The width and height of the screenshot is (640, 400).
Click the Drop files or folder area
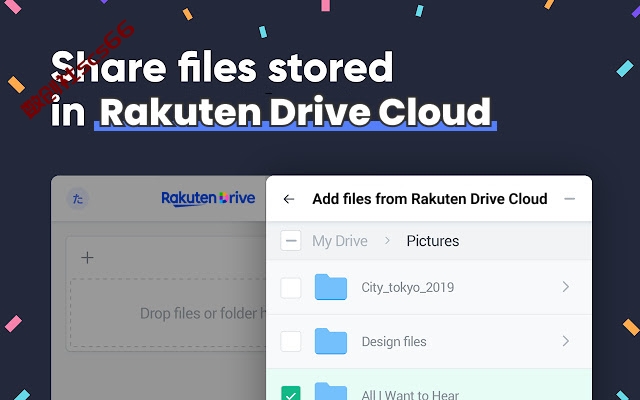pos(168,313)
